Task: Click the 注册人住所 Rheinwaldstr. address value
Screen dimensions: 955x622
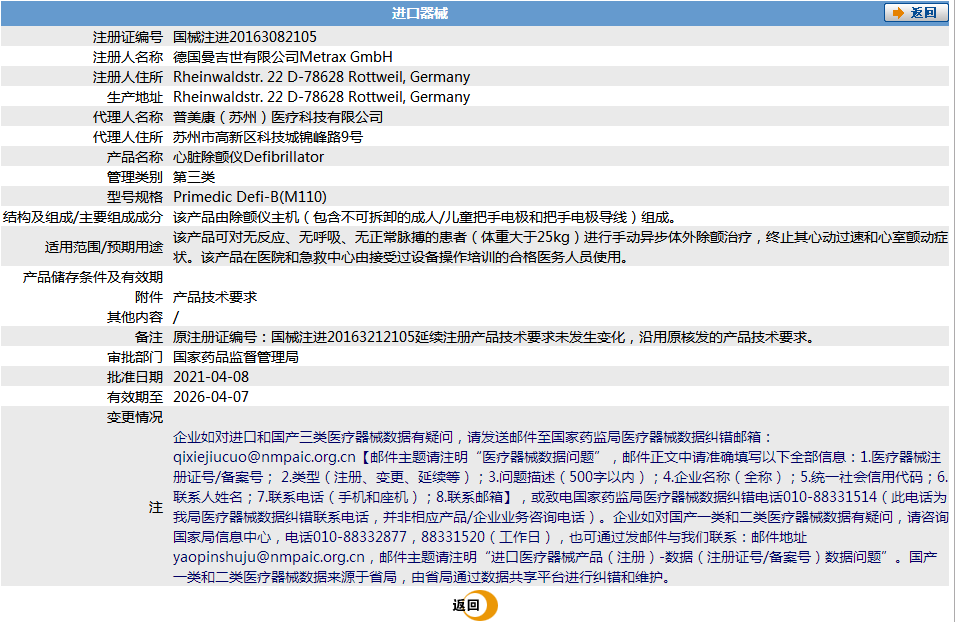Action: tap(322, 77)
